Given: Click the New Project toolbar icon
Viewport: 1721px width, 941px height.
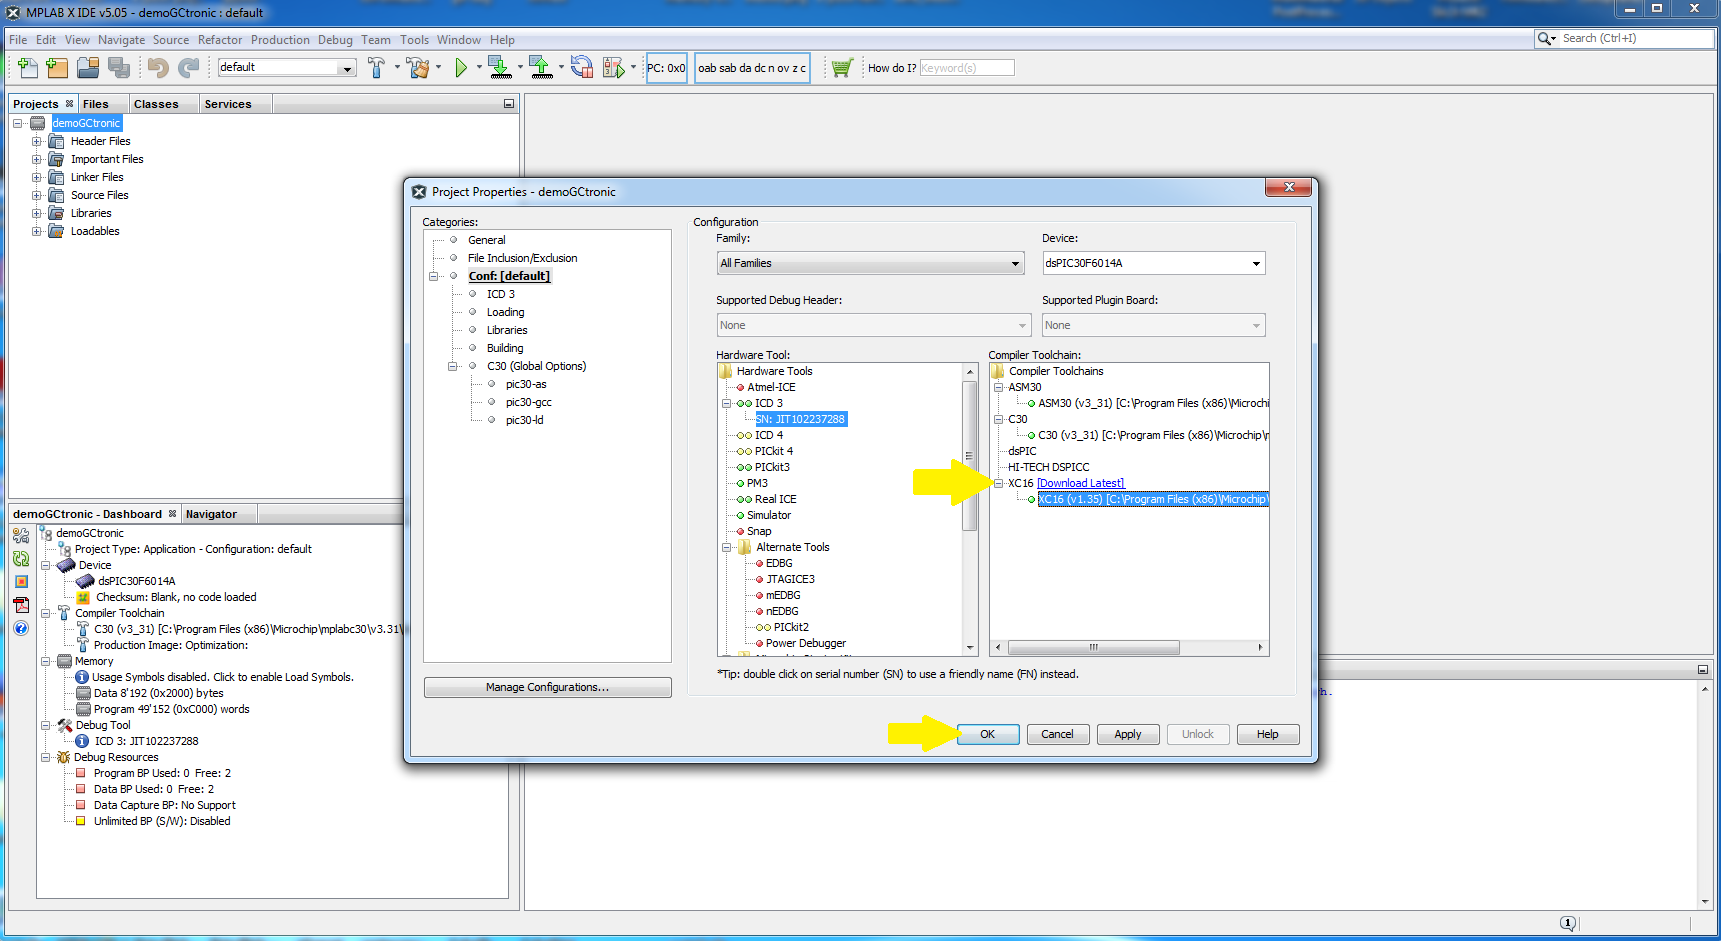Looking at the screenshot, I should point(57,68).
